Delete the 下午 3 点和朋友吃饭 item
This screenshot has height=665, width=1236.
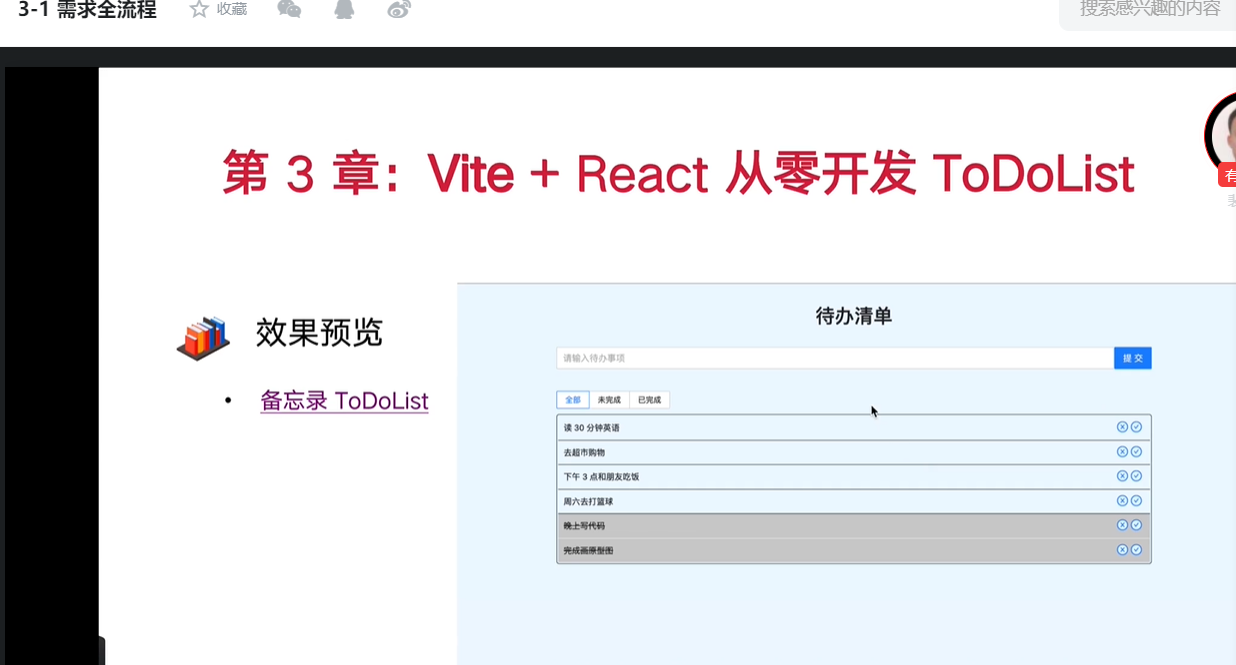point(1122,476)
